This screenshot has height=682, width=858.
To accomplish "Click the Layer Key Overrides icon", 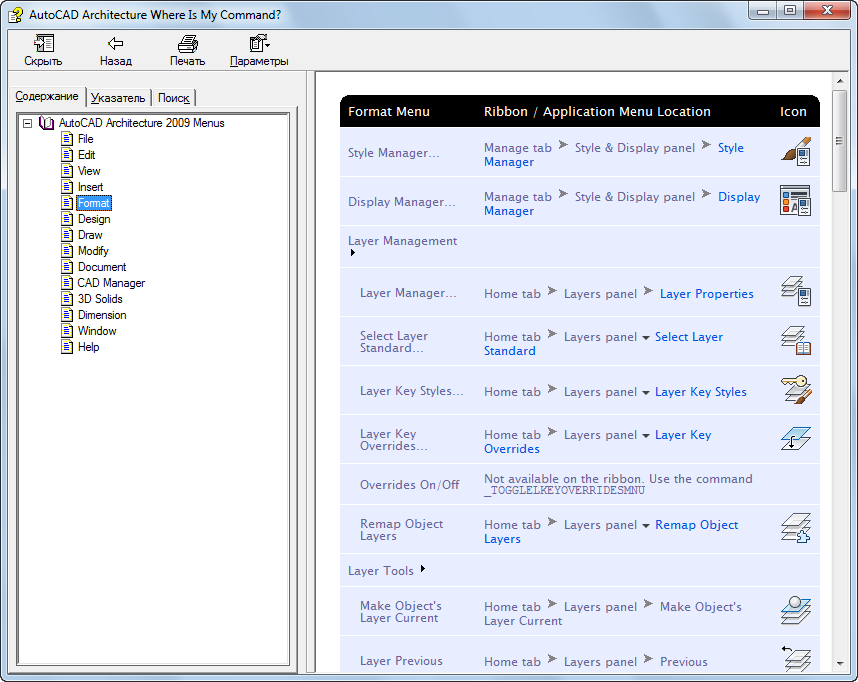I will pyautogui.click(x=796, y=438).
